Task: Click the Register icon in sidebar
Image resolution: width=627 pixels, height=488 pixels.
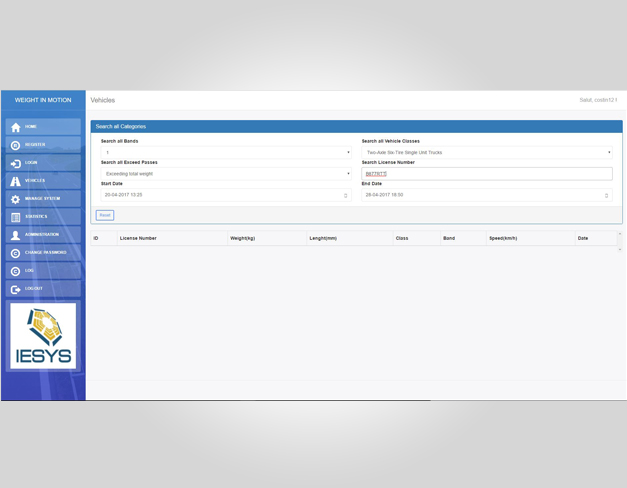Action: [15, 145]
